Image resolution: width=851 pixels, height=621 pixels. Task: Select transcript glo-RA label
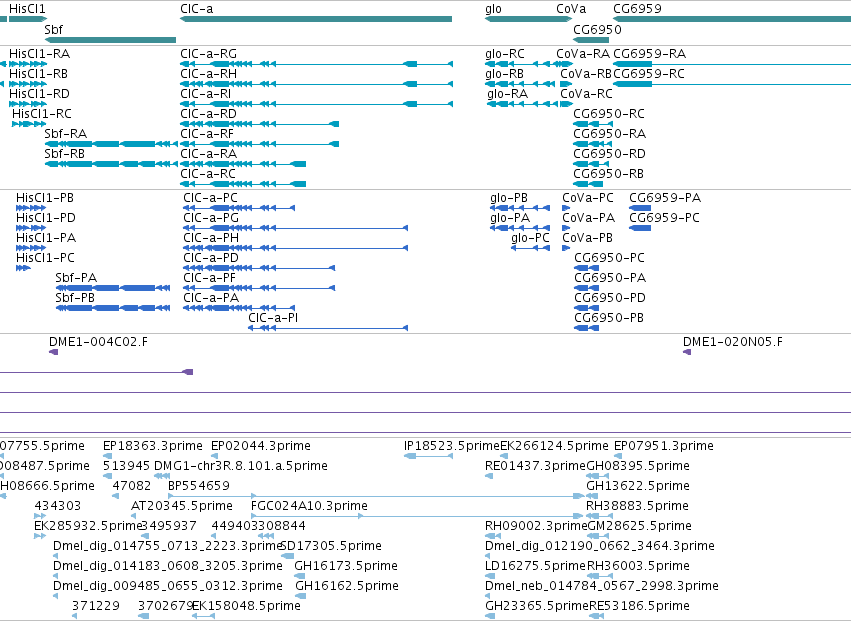pyautogui.click(x=507, y=94)
